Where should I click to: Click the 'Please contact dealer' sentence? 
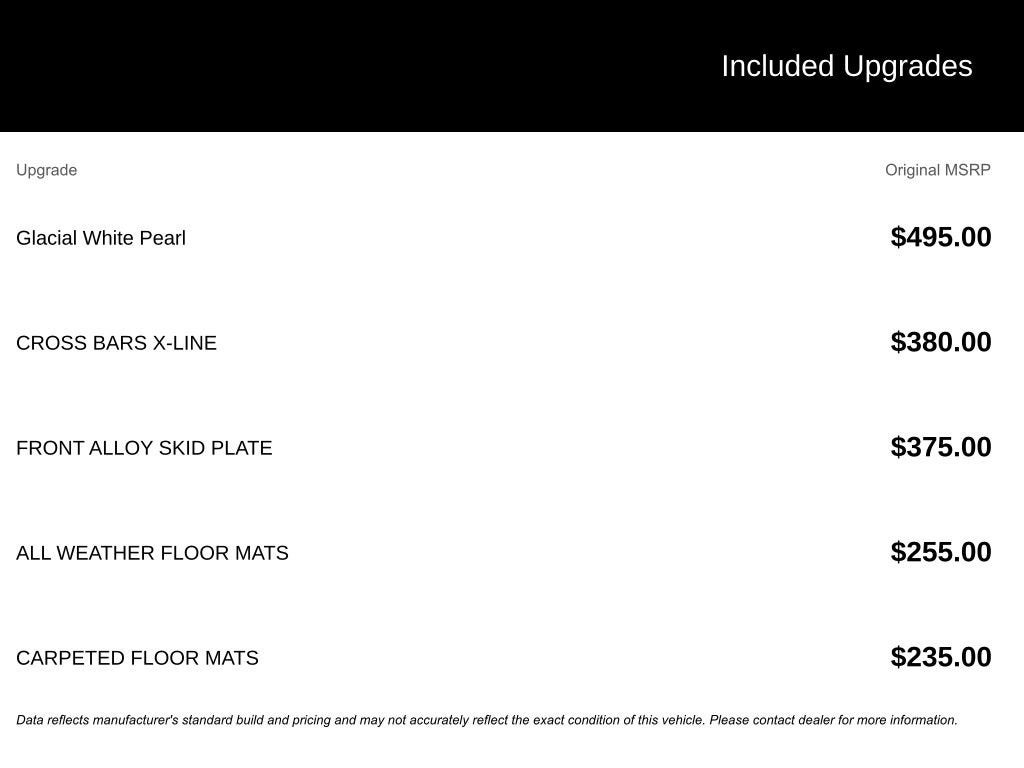coord(833,720)
